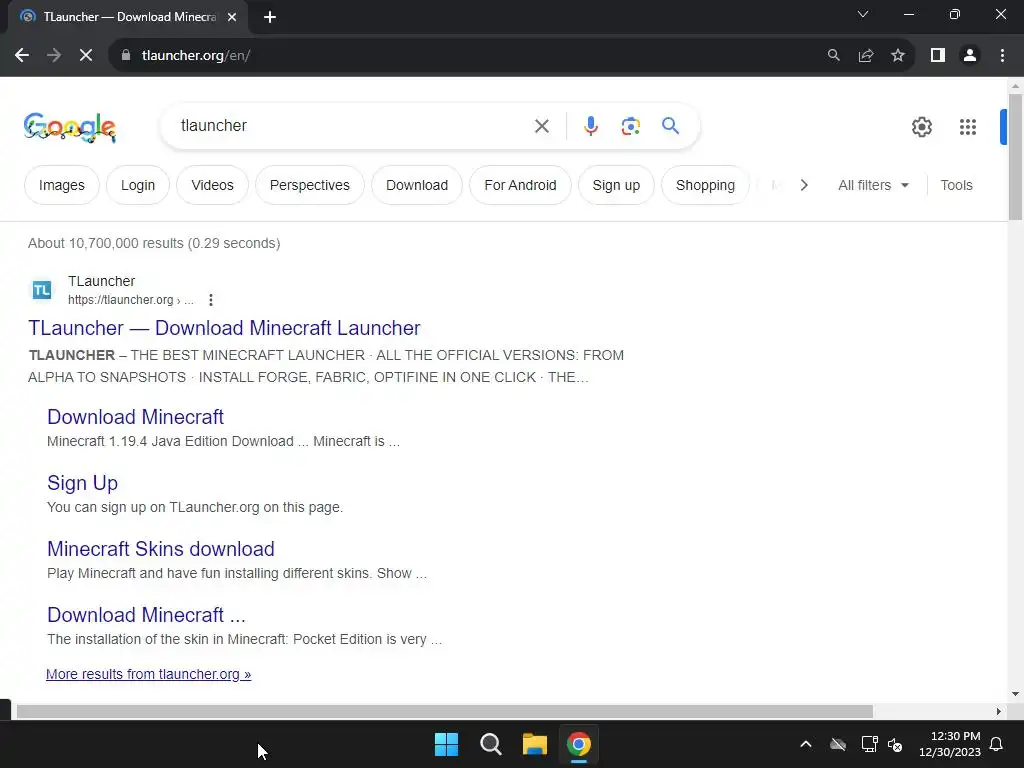Click the blue Google search magnifier
Screen dimensions: 1024x768
670,125
